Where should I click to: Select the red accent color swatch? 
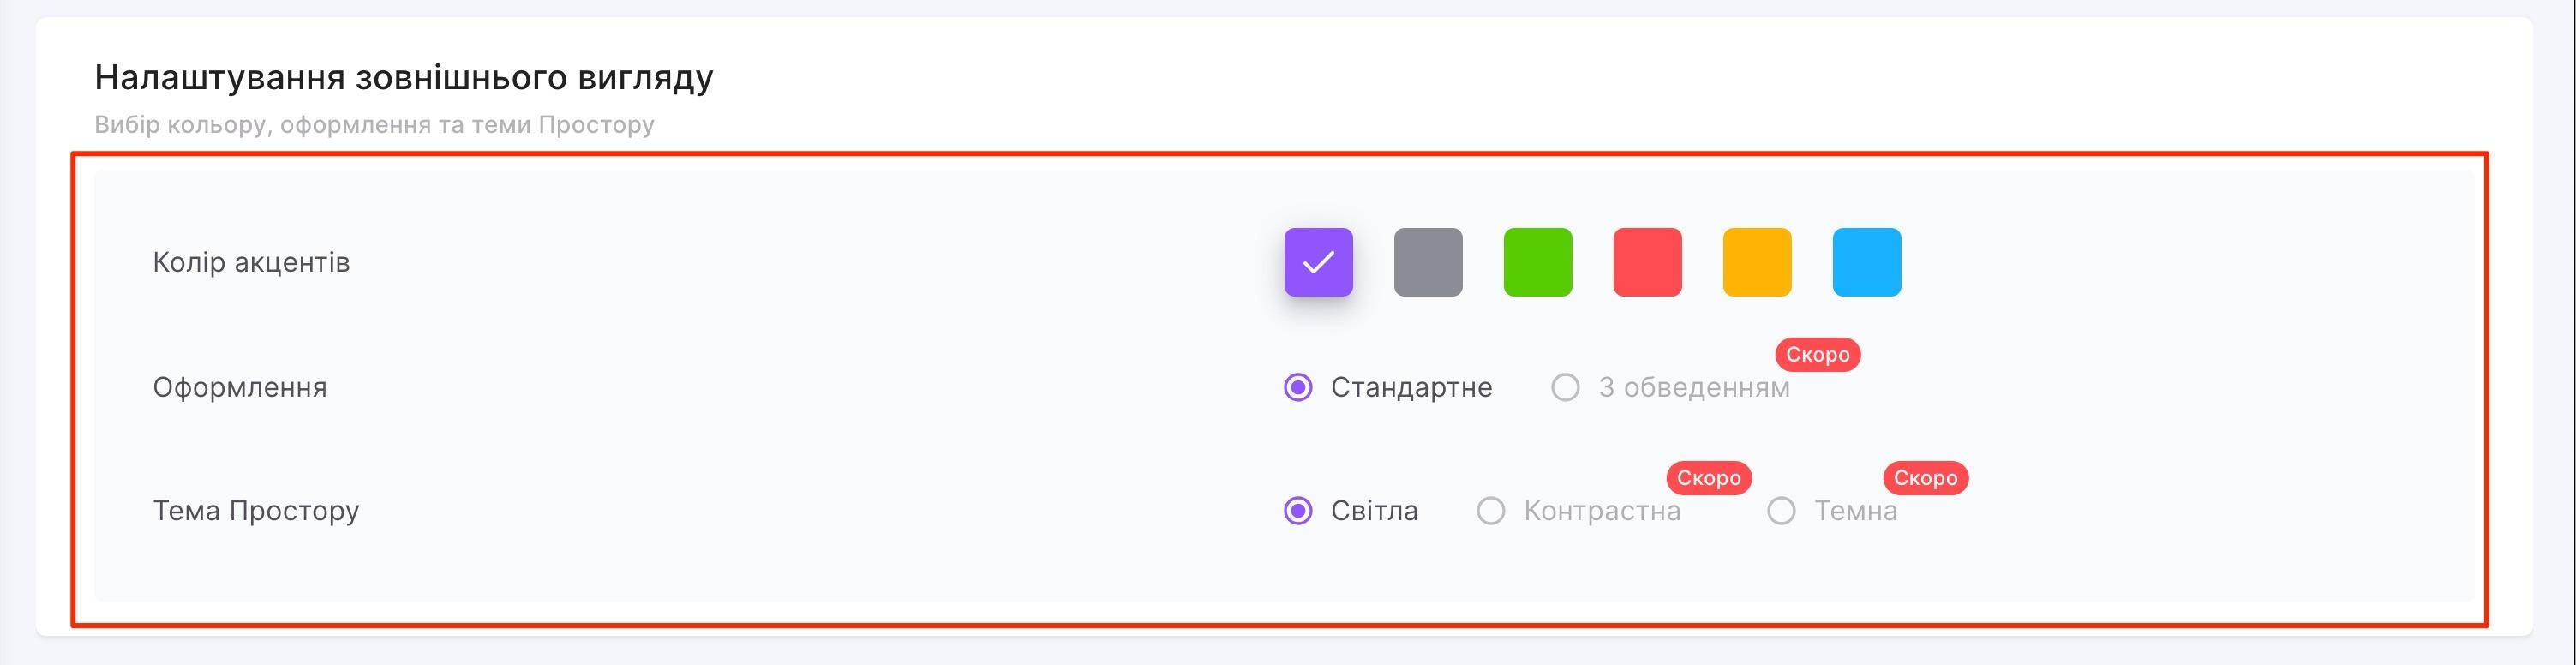tap(1647, 262)
